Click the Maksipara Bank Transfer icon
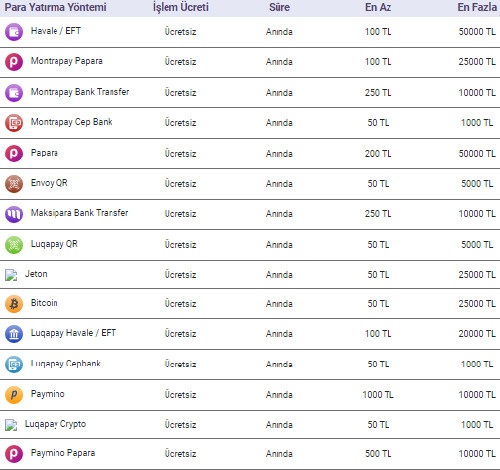This screenshot has height=470, width=500. point(14,214)
